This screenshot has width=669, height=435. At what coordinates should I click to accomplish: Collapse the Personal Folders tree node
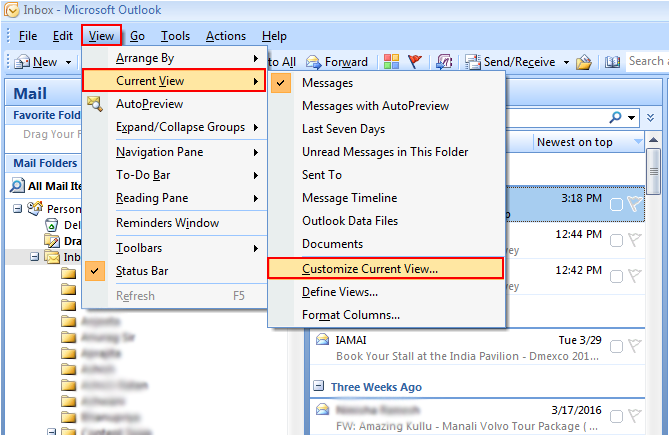coord(17,209)
